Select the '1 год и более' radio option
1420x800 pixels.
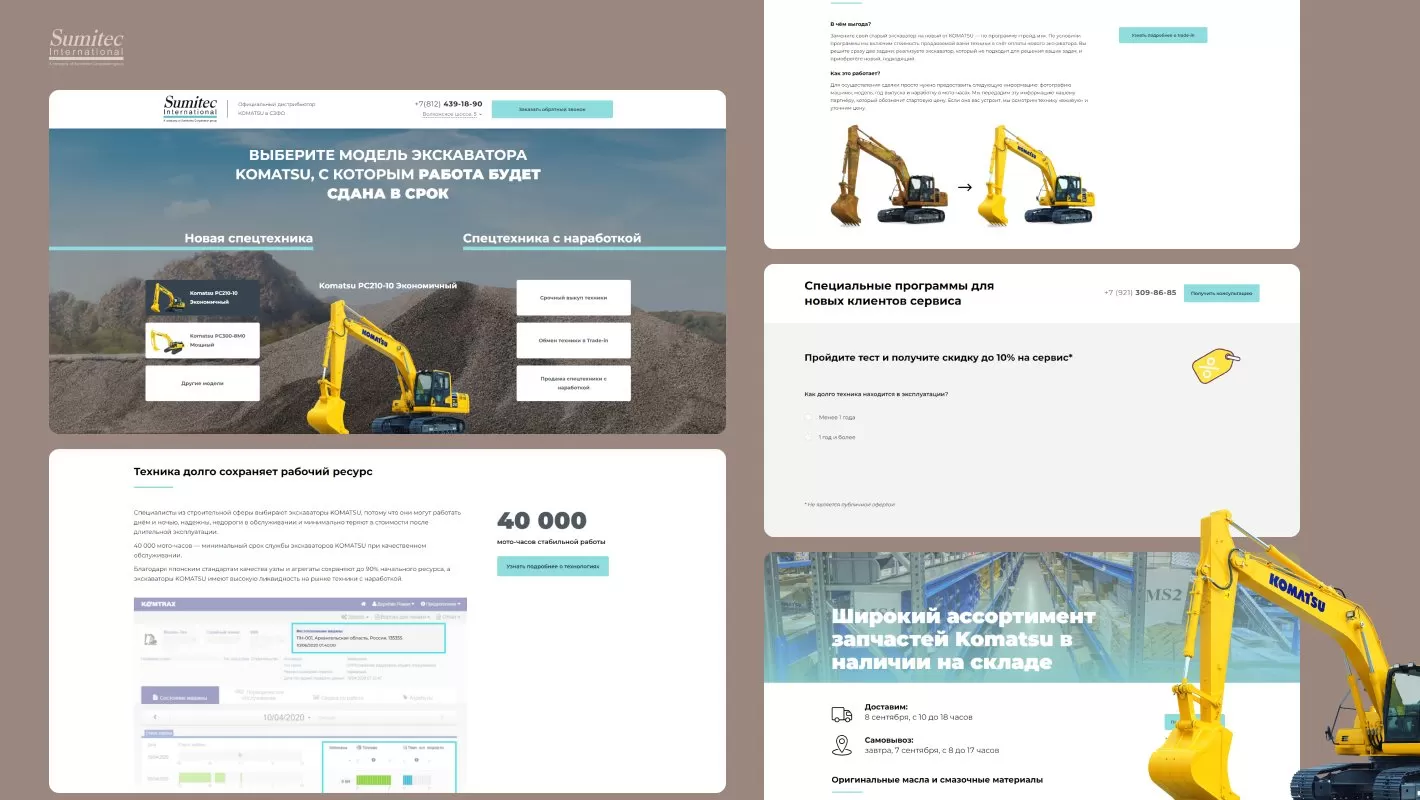pos(809,437)
